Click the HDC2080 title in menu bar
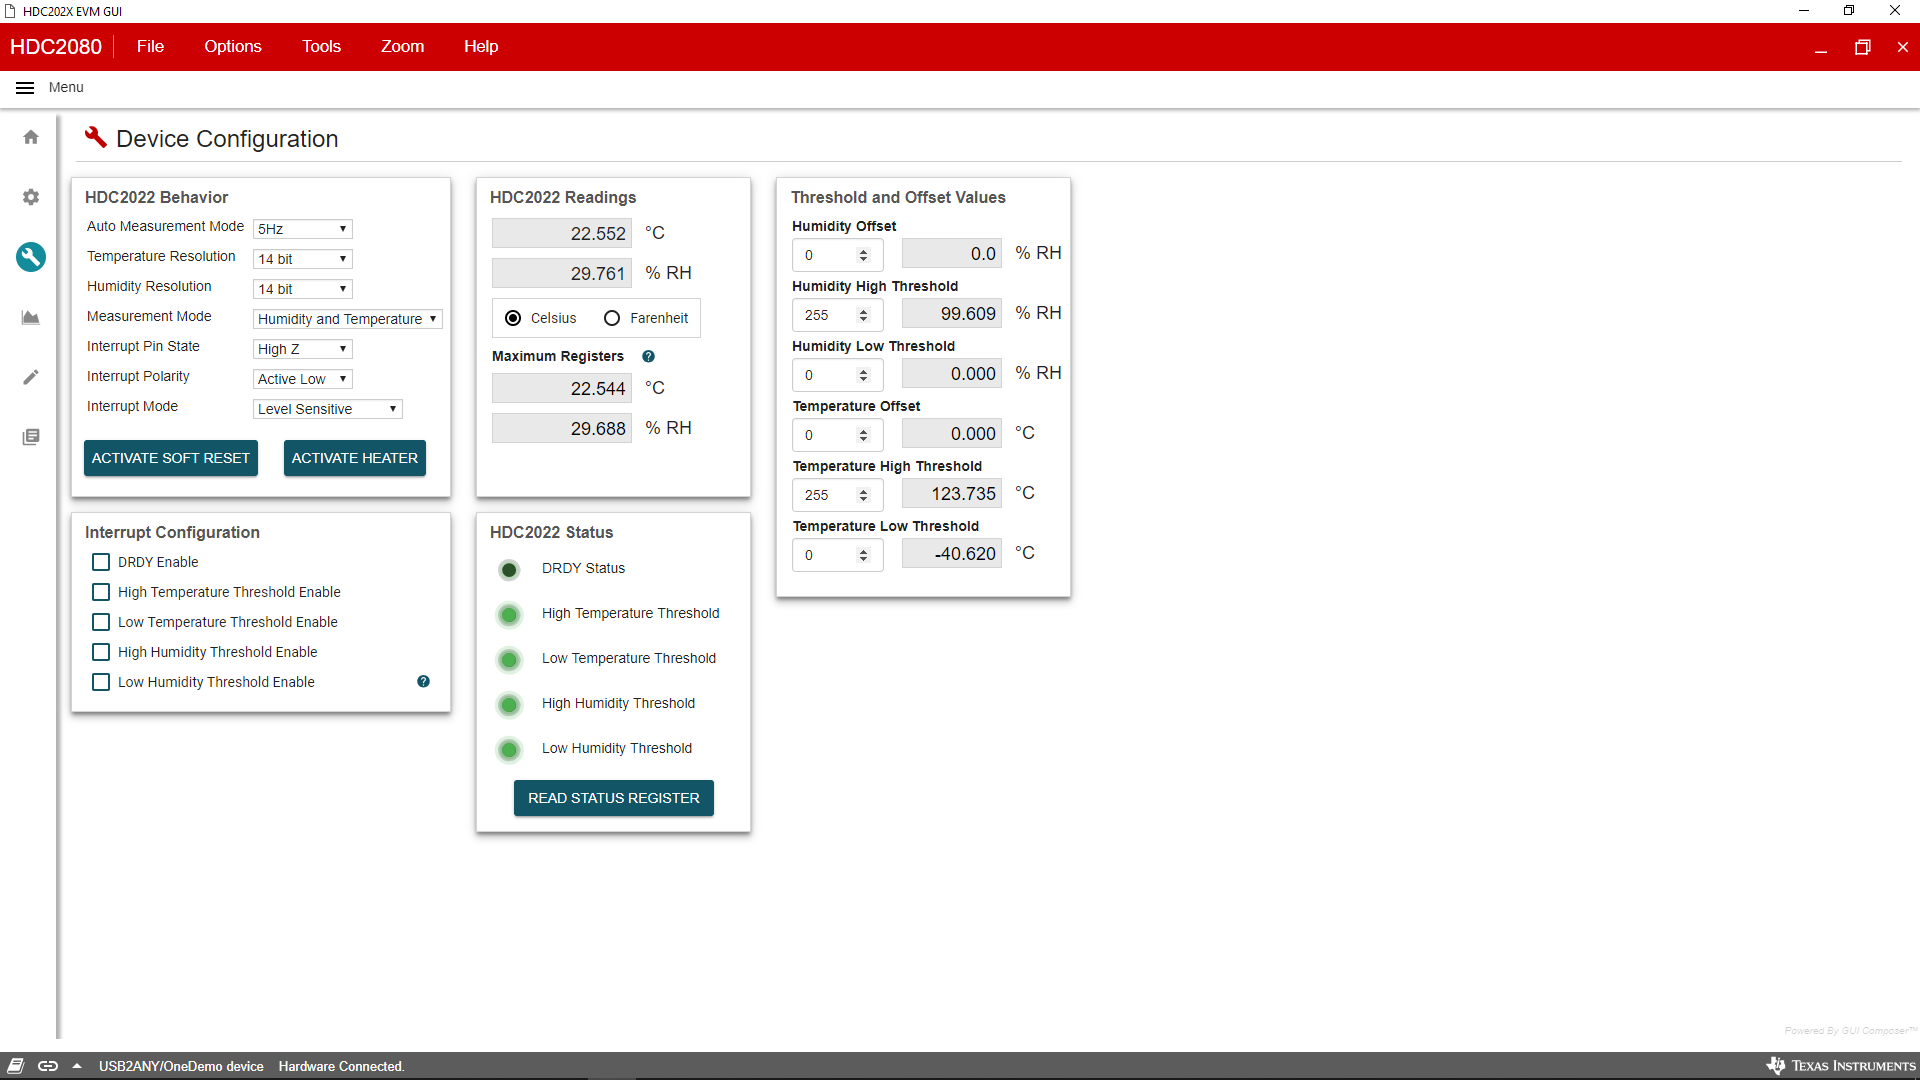Screen dimensions: 1920x1080 [x=56, y=47]
